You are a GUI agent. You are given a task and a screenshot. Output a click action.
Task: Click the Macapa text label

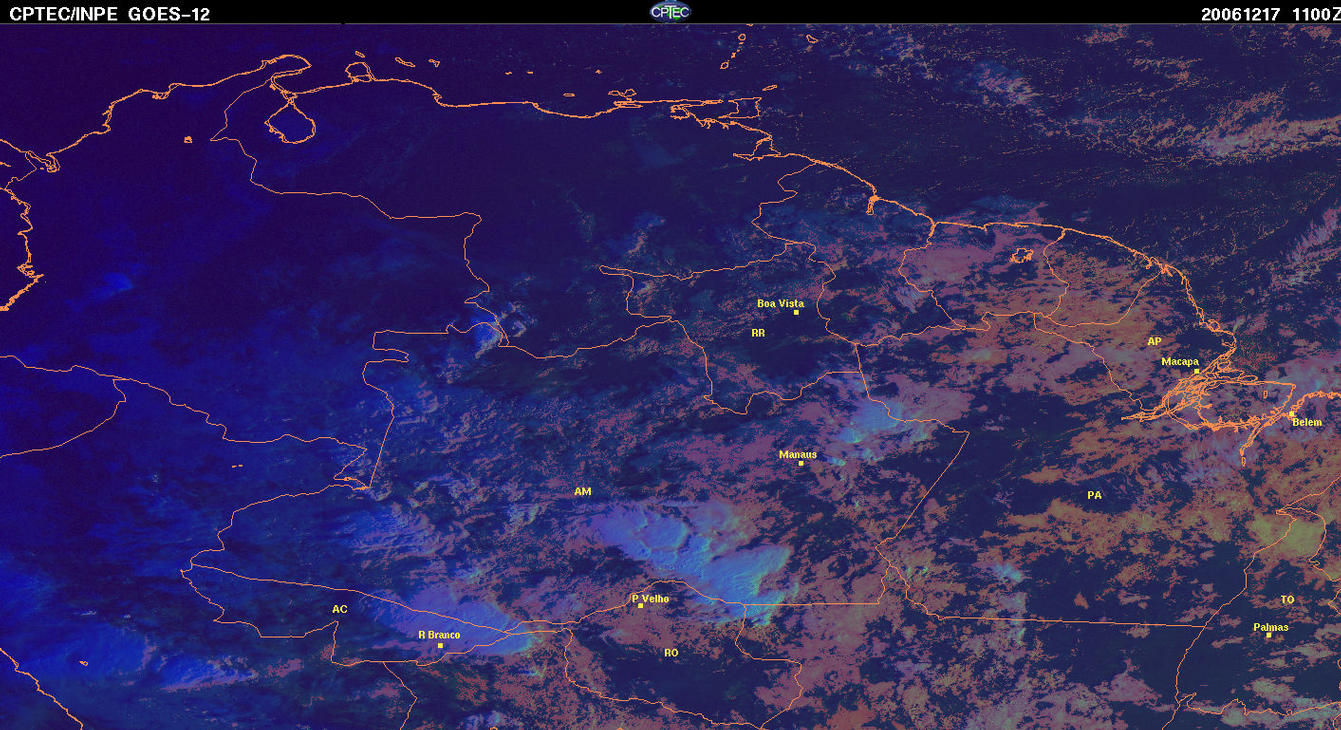point(1180,362)
